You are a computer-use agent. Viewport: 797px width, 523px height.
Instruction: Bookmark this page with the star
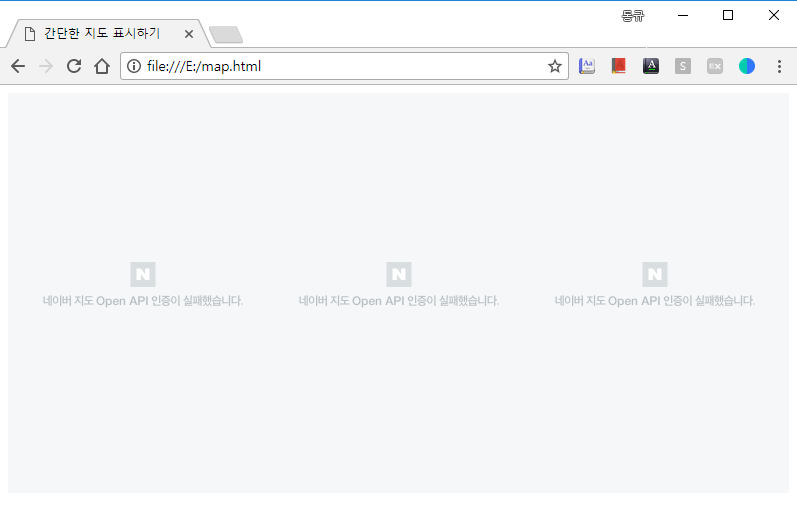click(x=555, y=66)
